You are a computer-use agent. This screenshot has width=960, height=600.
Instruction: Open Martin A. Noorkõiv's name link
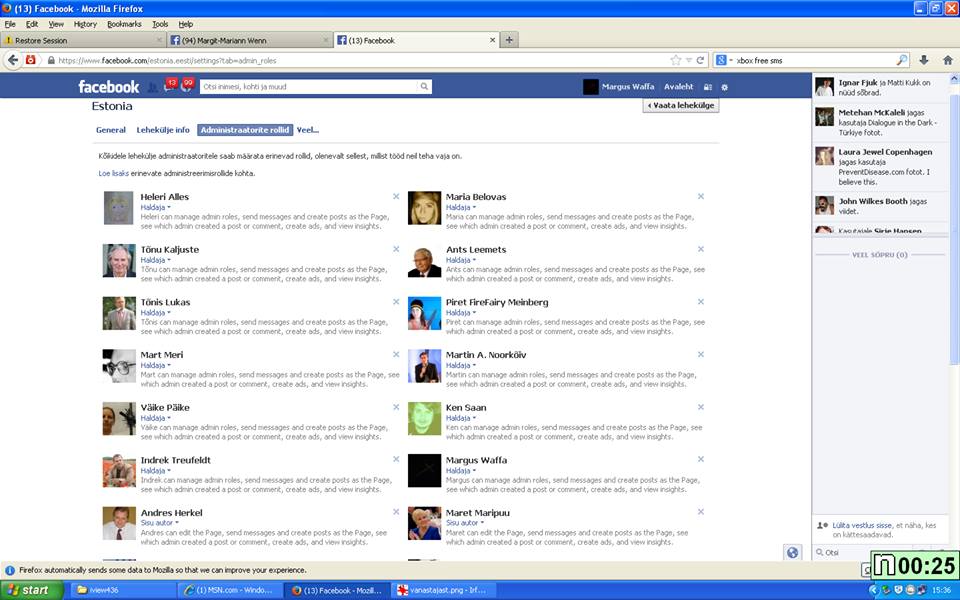pos(486,354)
